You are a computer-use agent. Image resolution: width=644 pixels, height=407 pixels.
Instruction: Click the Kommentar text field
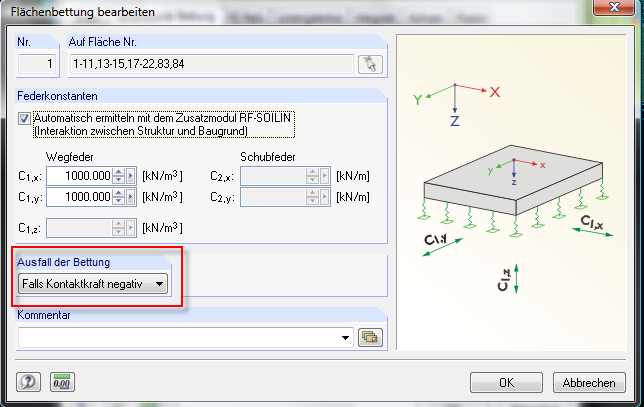pos(179,338)
